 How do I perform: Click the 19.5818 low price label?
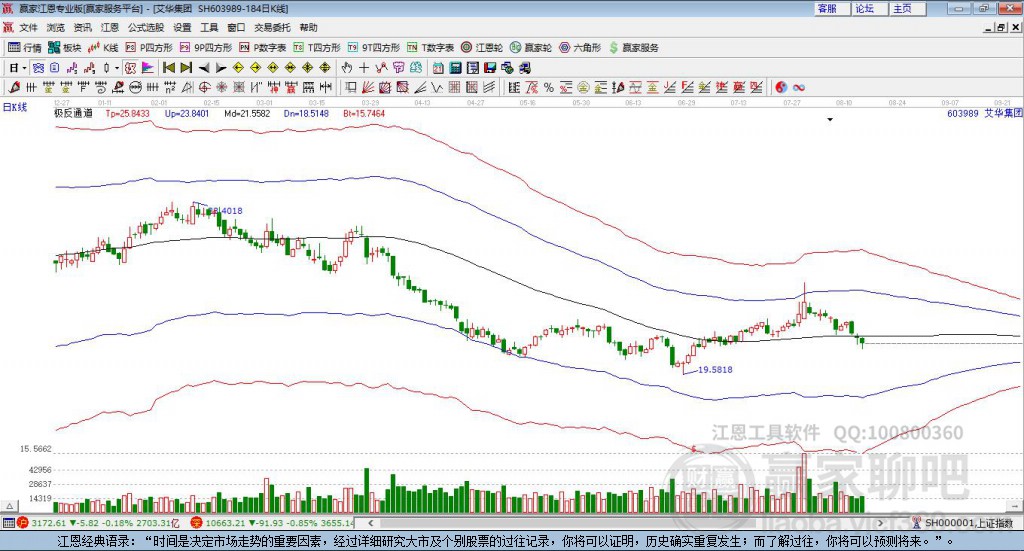(715, 370)
